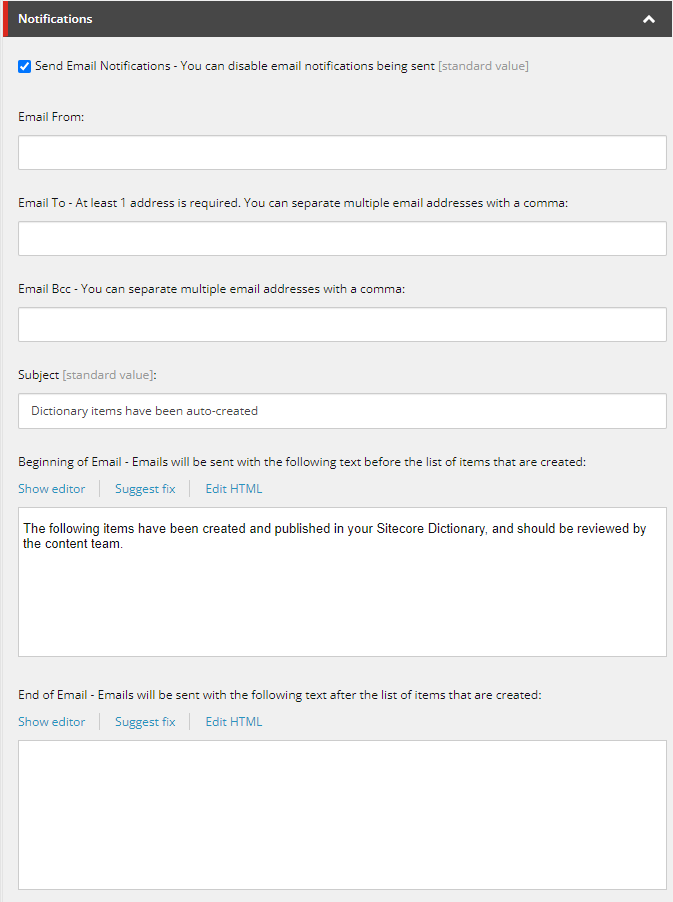Screen dimensions: 673x902
Task: Open Edit HTML for Beginning of Email
Action: pos(233,489)
